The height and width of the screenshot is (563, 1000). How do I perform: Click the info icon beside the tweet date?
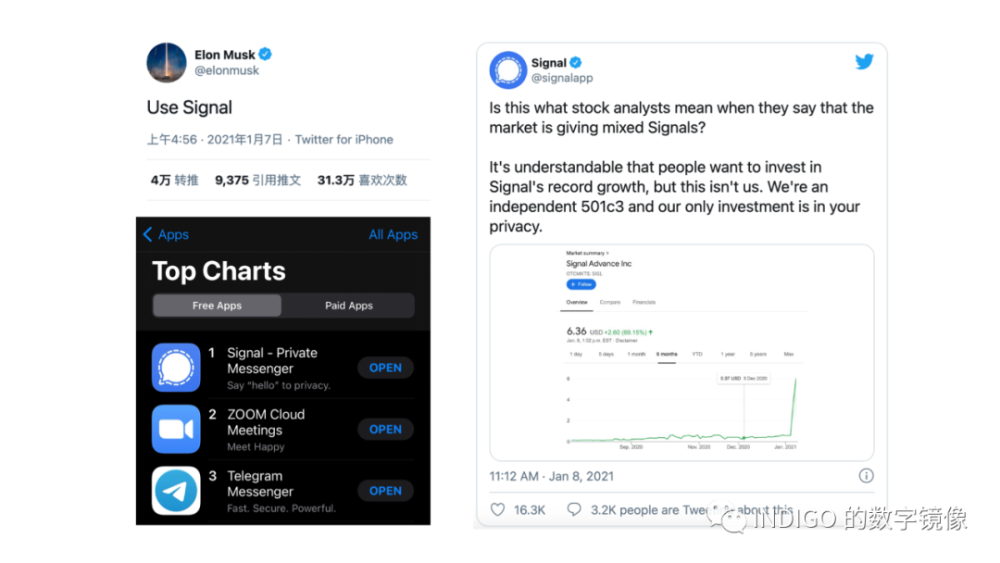(x=866, y=476)
